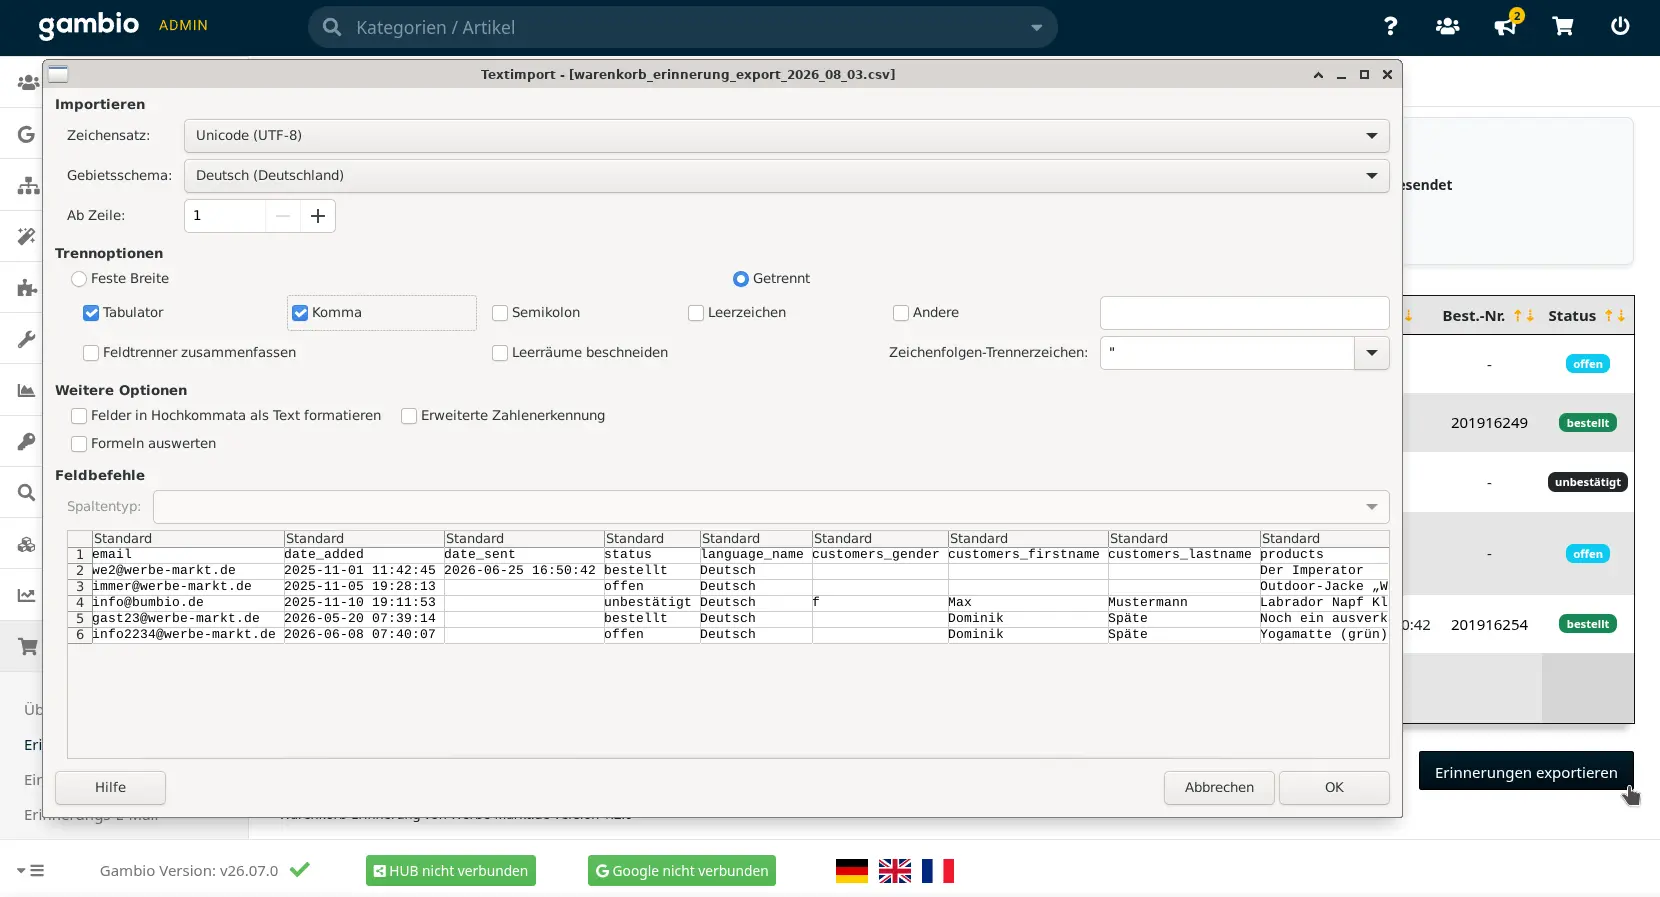Uncheck the Tabulator separator checkbox

91,313
